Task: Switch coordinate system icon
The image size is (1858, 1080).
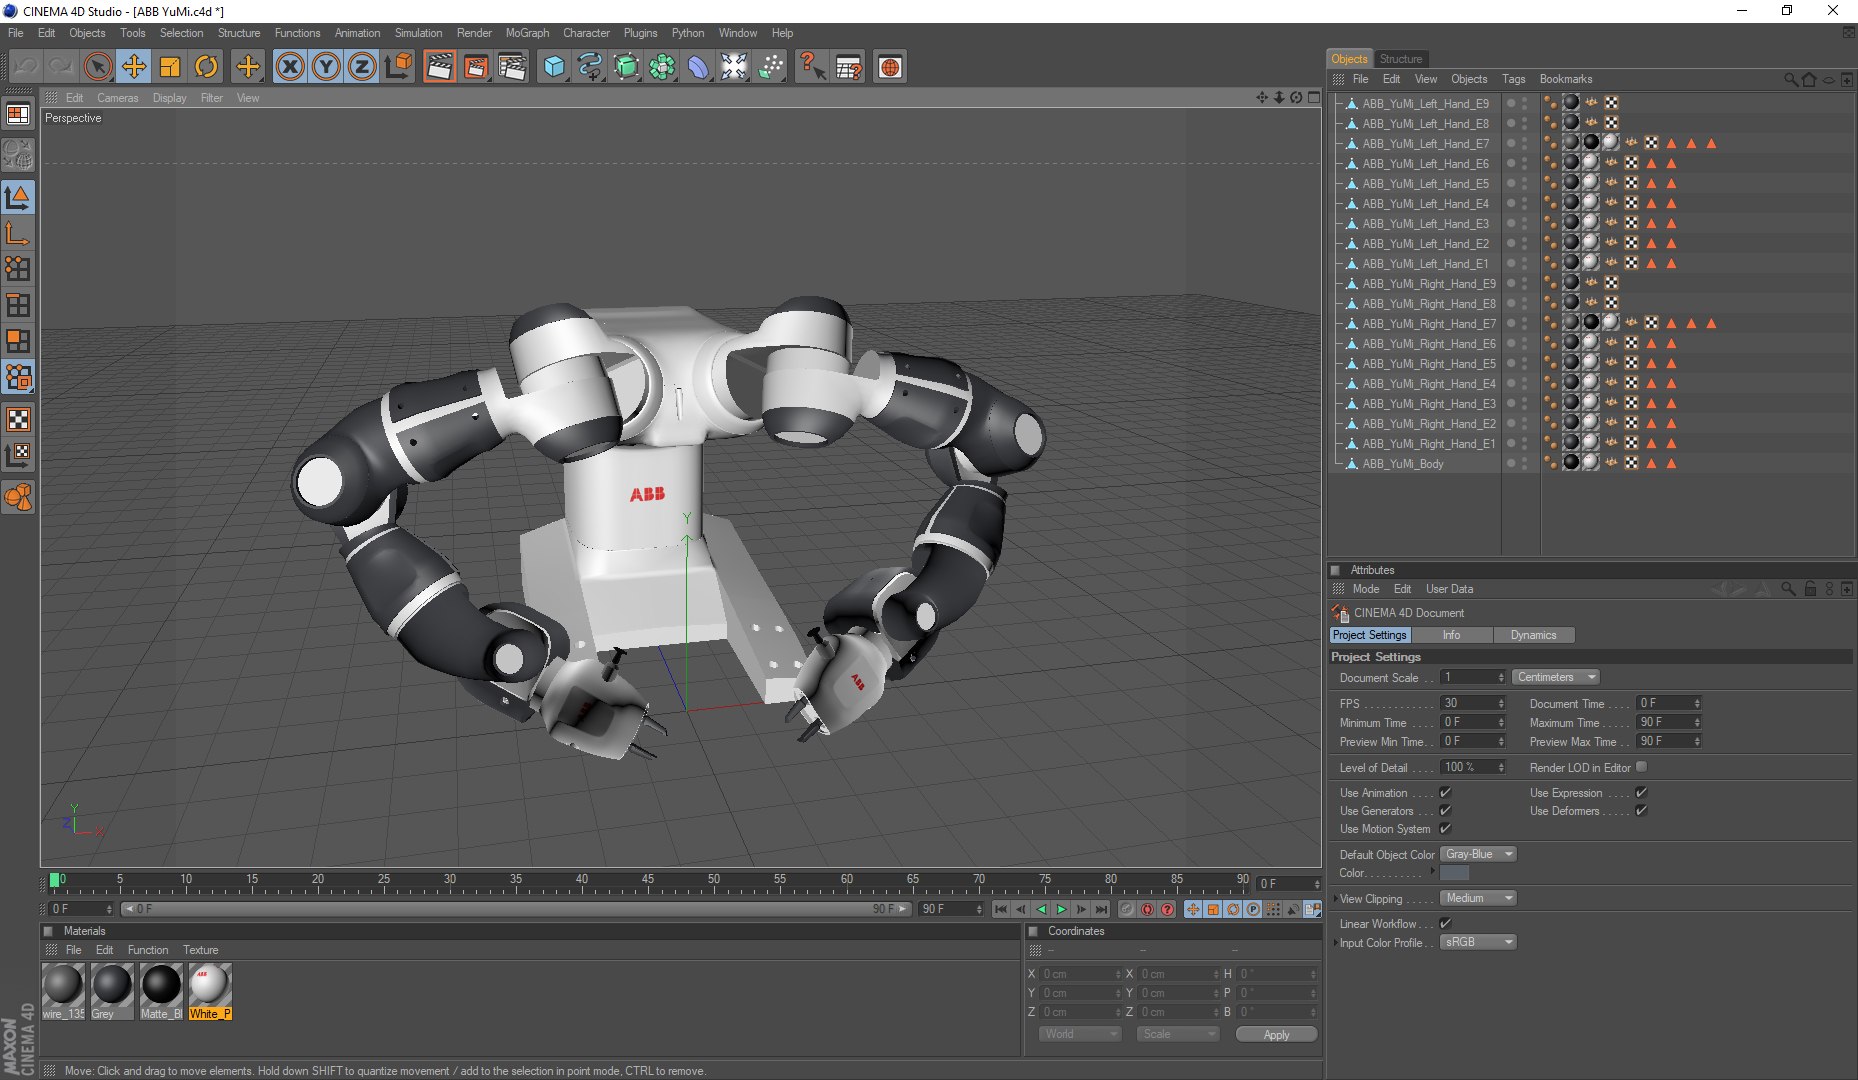Action: click(398, 67)
